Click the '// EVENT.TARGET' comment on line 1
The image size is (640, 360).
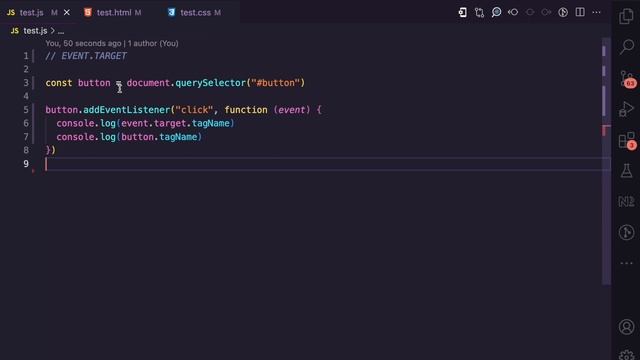click(x=86, y=56)
